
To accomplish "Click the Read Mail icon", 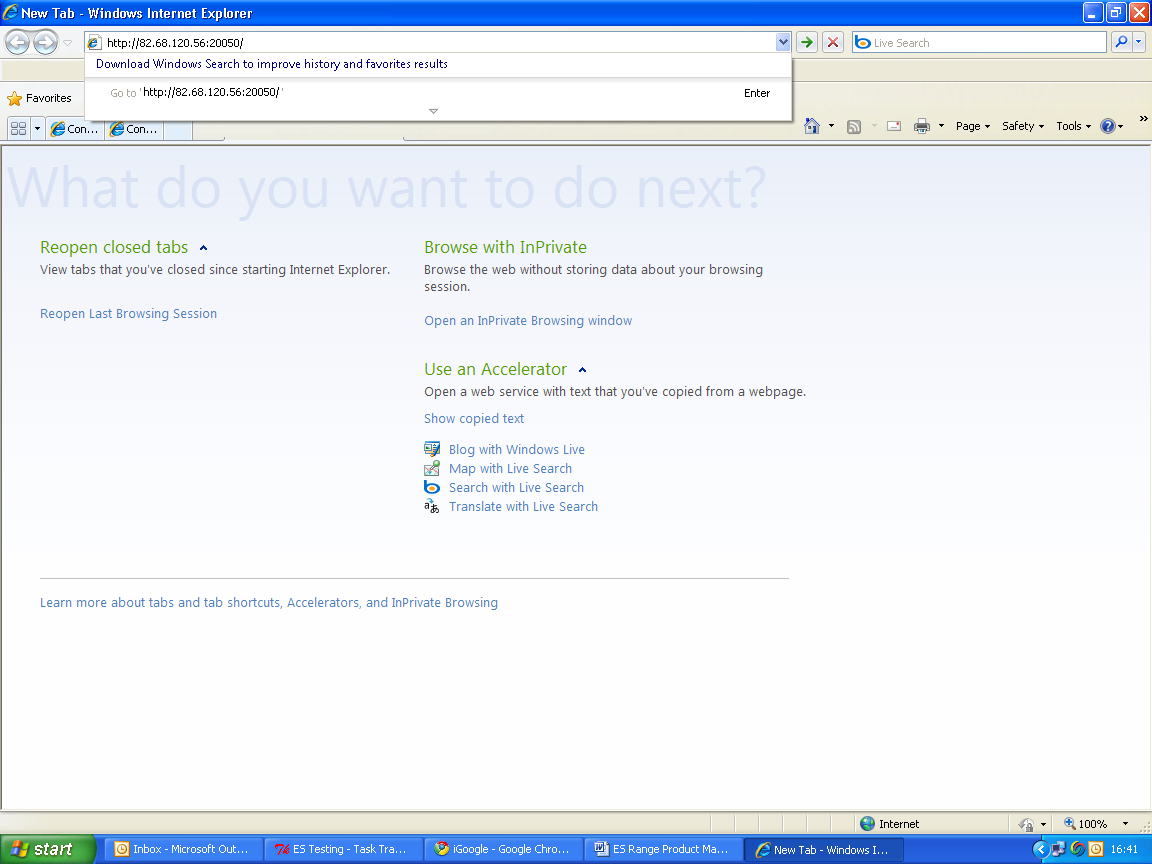I will coord(893,126).
